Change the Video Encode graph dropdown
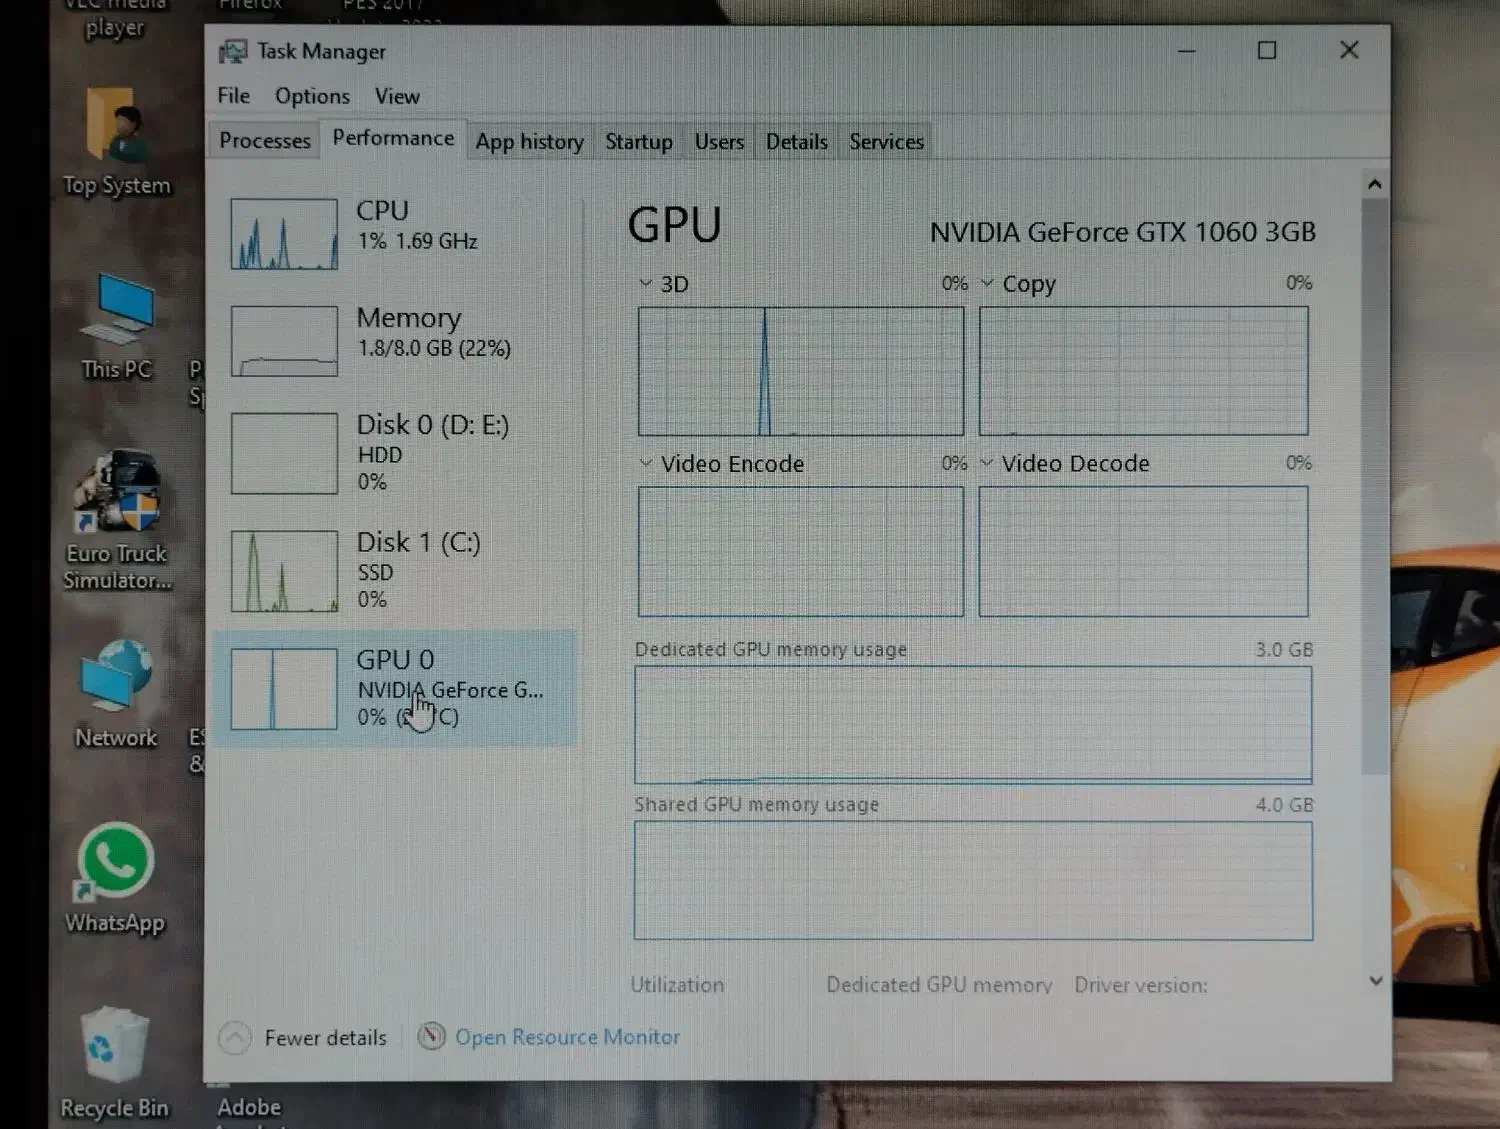The image size is (1500, 1129). 646,464
